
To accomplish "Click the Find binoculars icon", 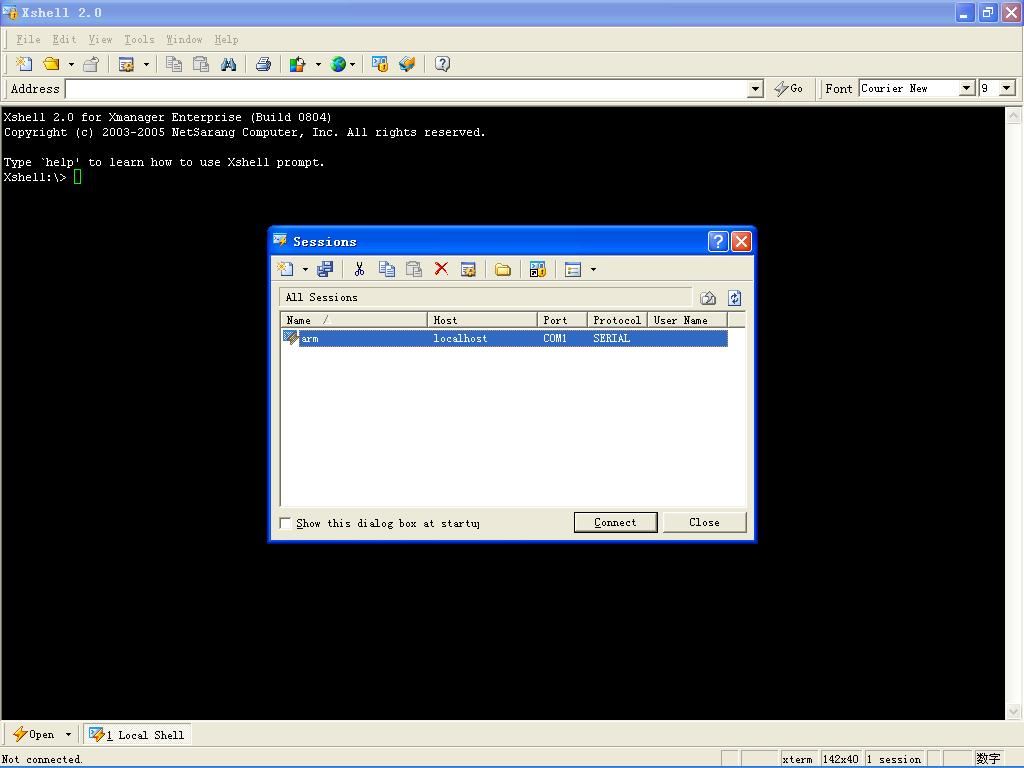I will (229, 64).
